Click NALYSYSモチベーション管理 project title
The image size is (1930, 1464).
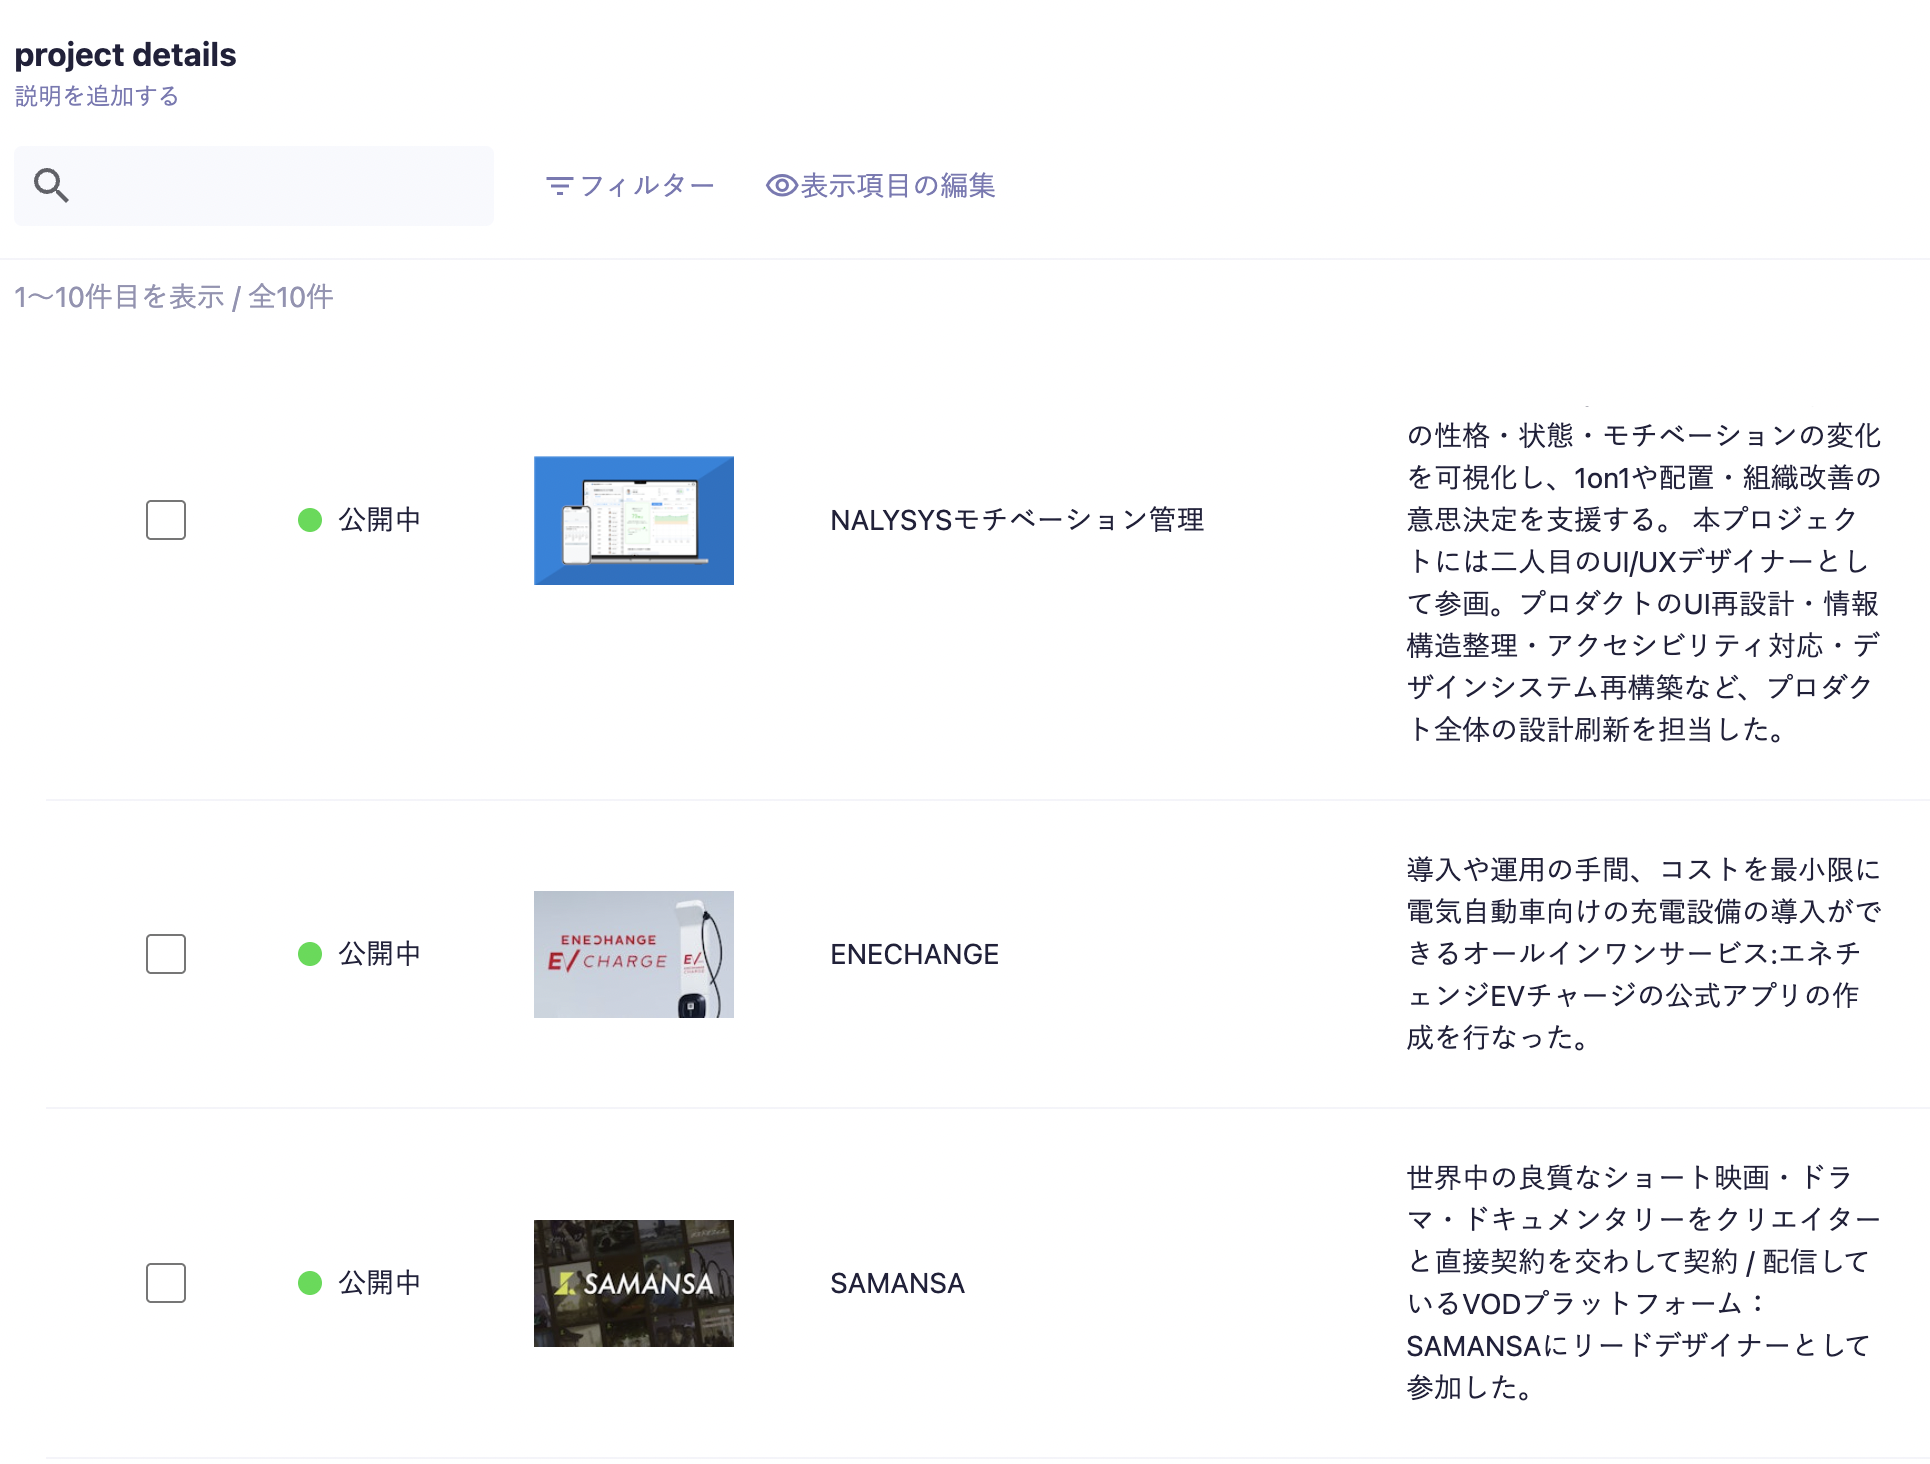pyautogui.click(x=1016, y=520)
